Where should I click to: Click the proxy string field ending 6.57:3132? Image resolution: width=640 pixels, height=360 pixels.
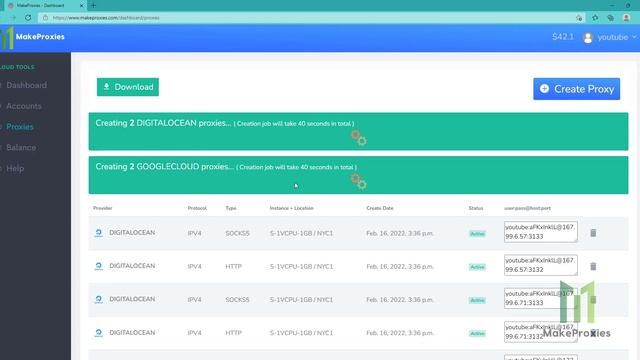point(540,265)
